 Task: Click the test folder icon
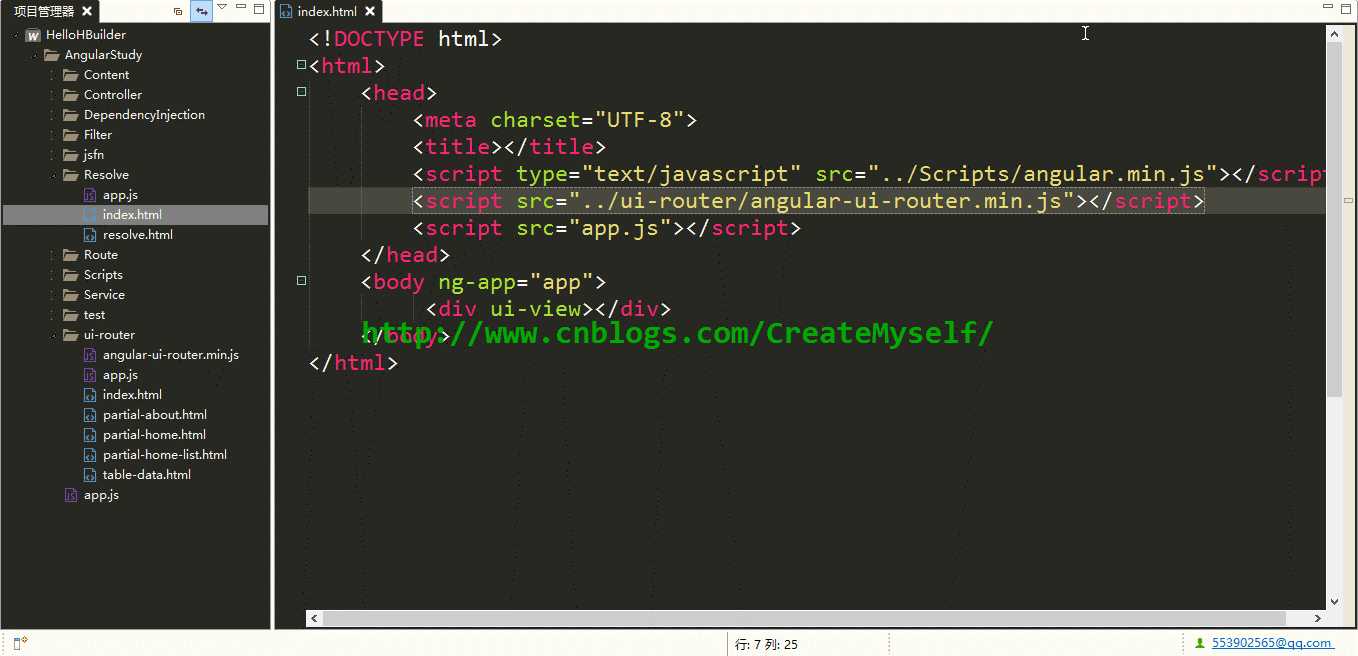click(70, 315)
